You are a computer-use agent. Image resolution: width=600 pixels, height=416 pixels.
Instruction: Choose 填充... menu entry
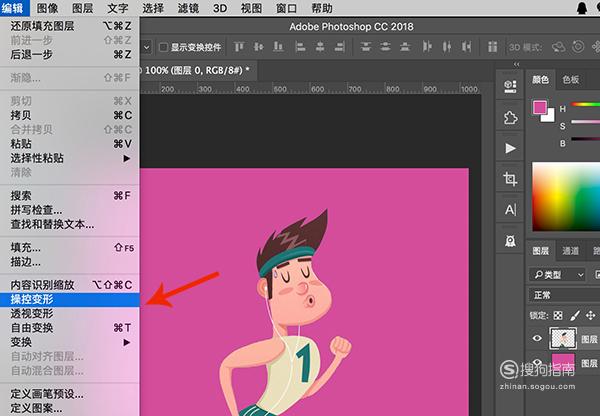[70, 248]
